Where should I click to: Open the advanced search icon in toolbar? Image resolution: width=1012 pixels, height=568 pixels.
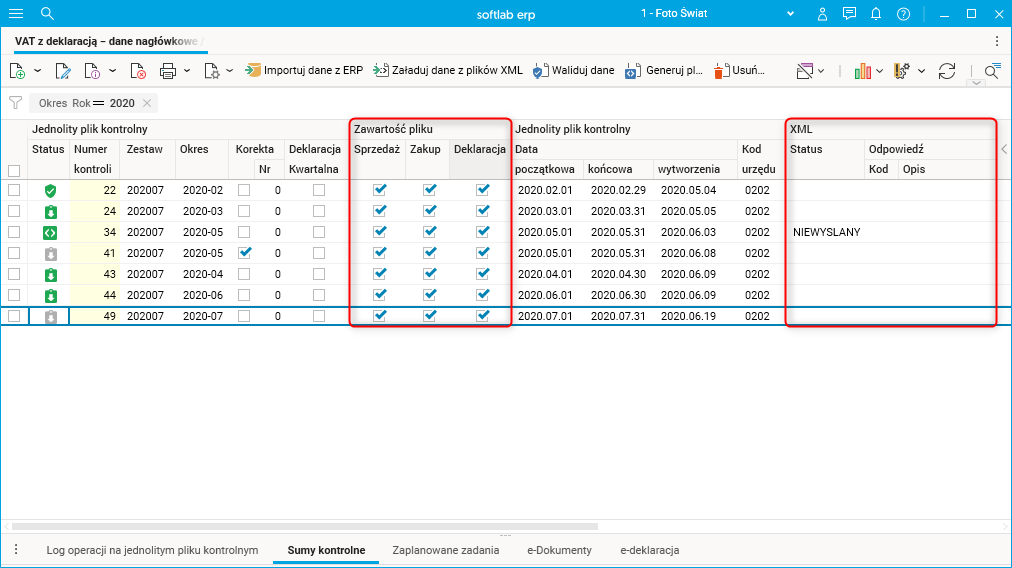[x=992, y=70]
